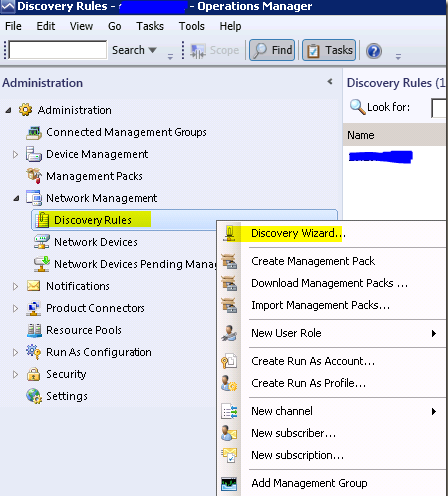
Task: Expand the Run As Configuration node
Action: click(x=15, y=352)
